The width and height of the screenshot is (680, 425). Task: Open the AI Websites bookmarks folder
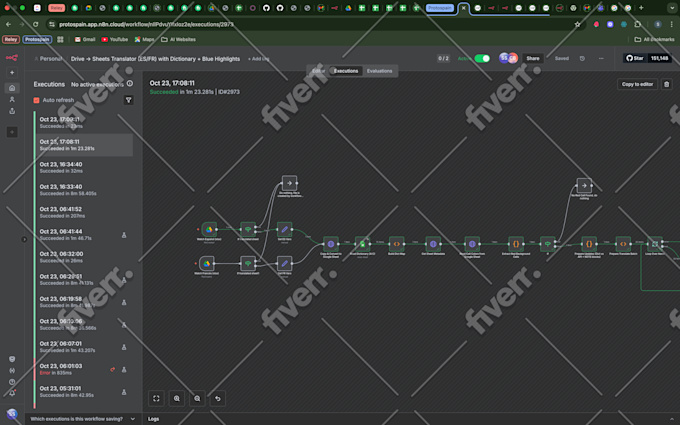178,39
